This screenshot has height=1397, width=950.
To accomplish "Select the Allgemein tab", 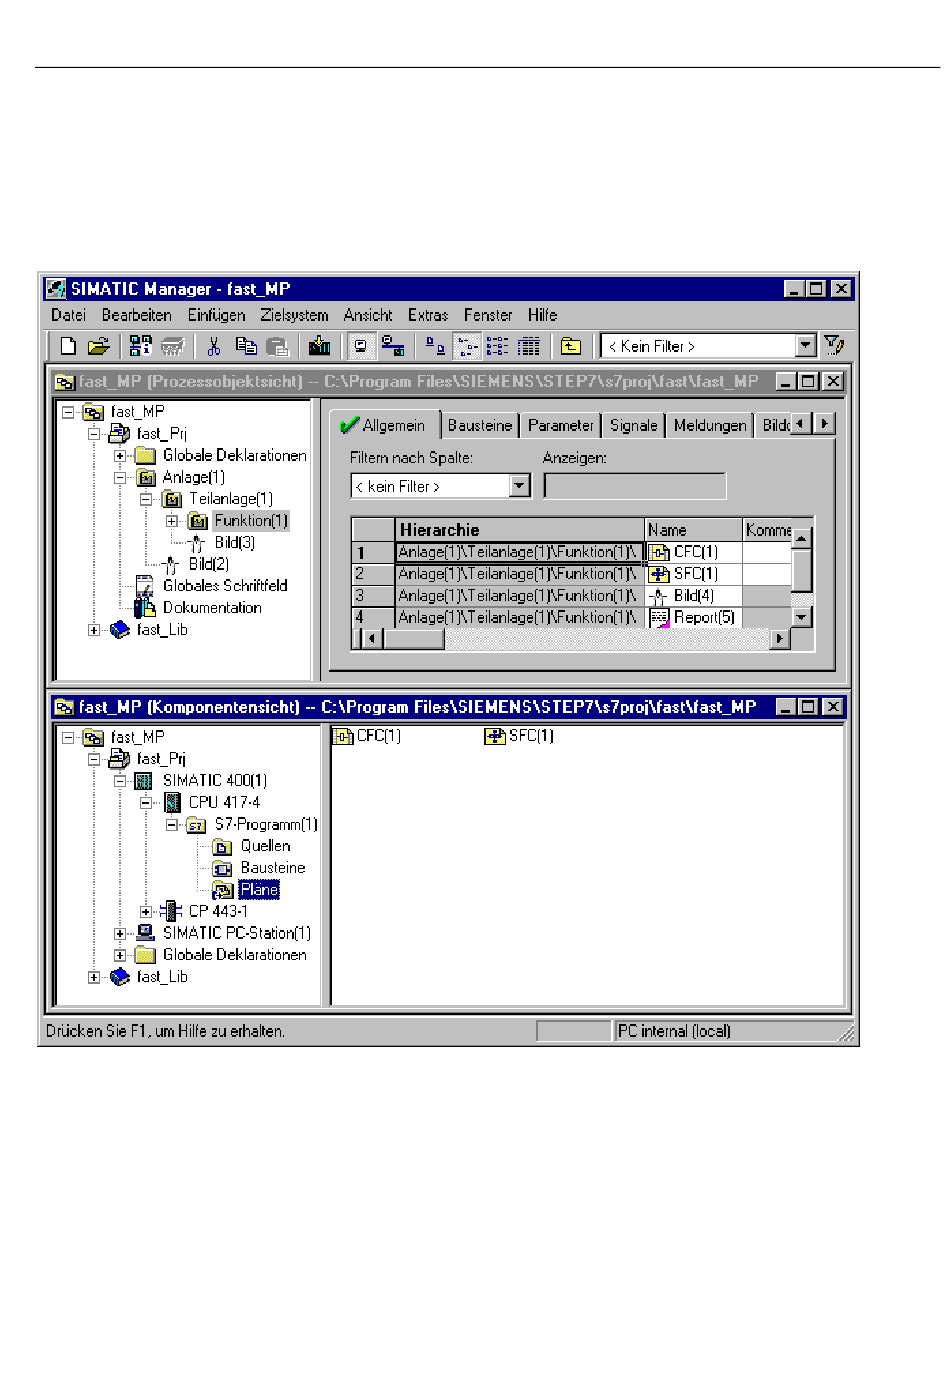I will [x=384, y=425].
